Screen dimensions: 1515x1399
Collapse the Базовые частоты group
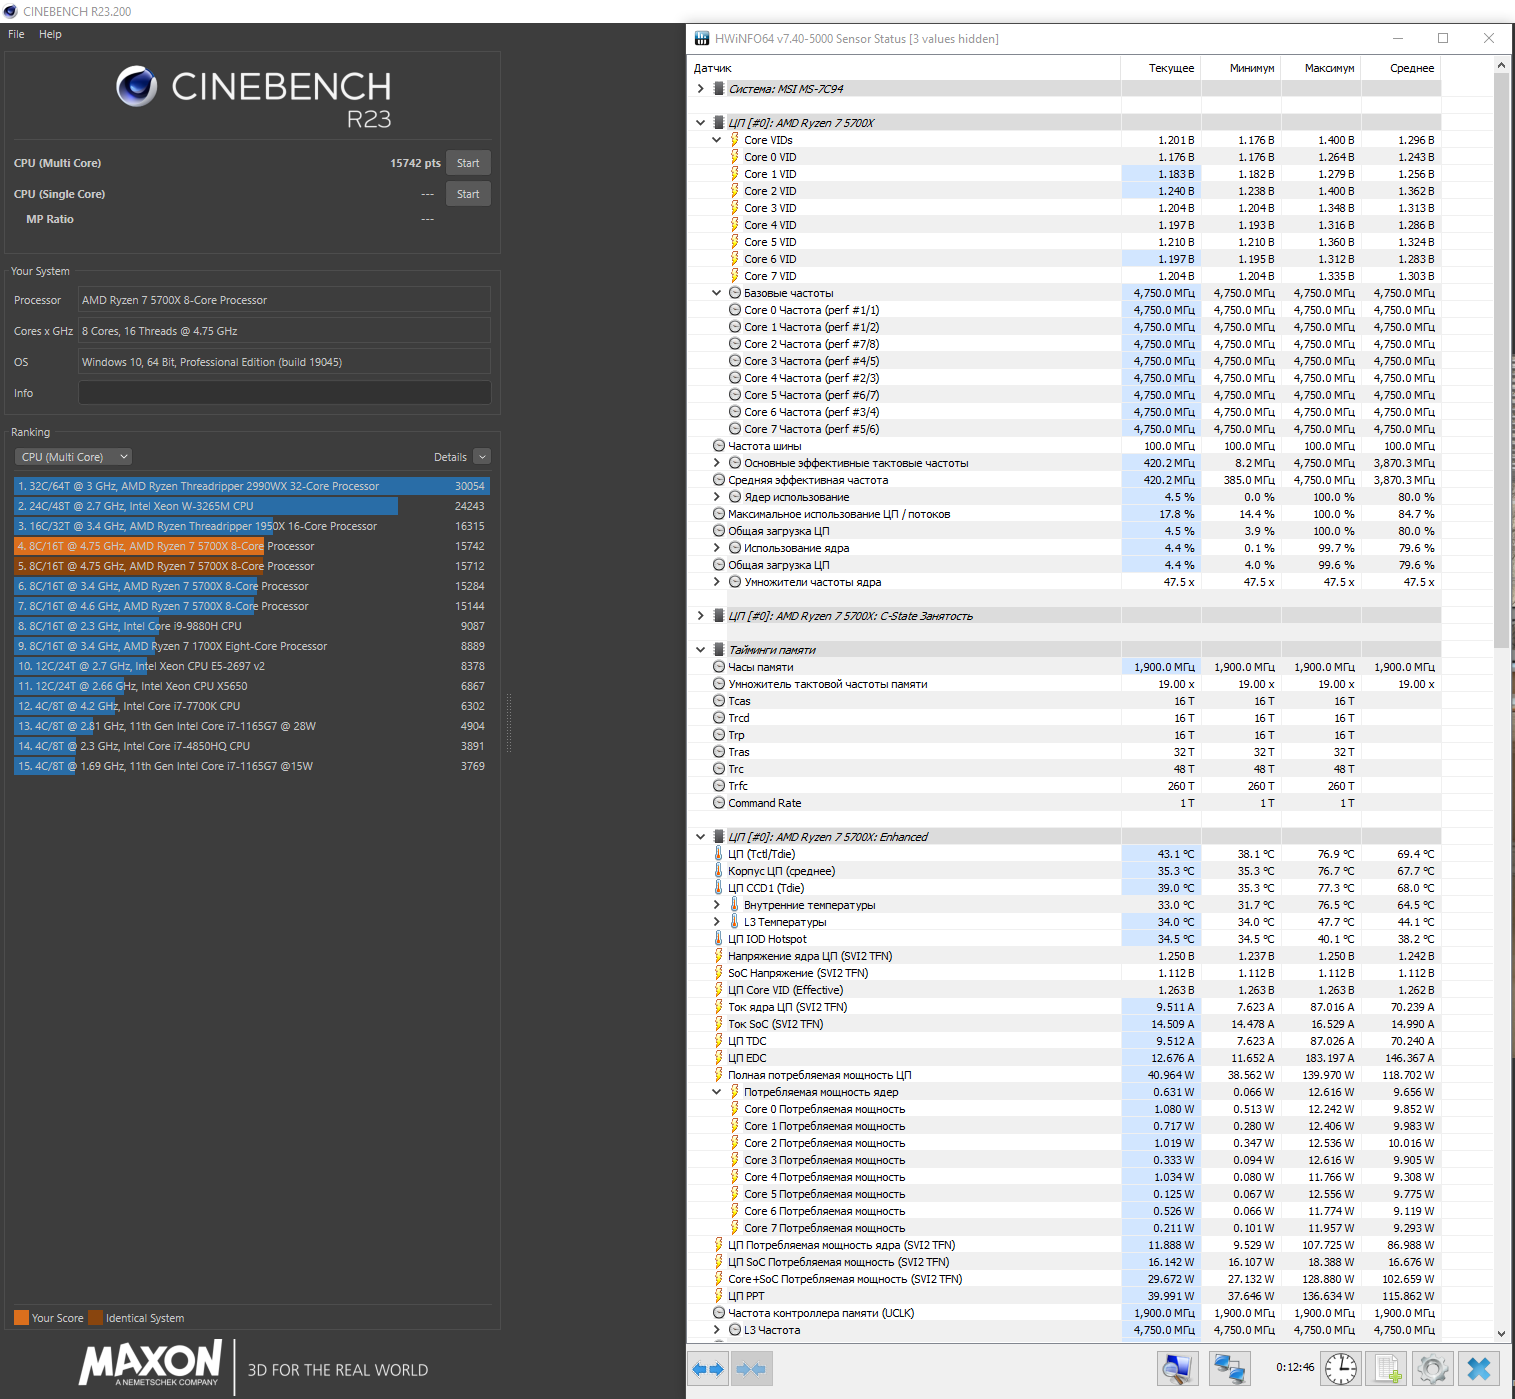[x=716, y=293]
